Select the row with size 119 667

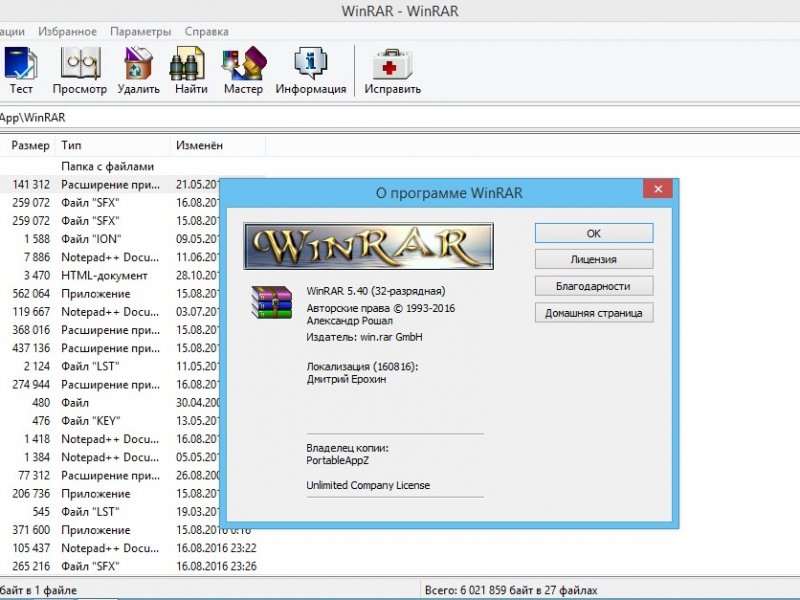(110, 312)
